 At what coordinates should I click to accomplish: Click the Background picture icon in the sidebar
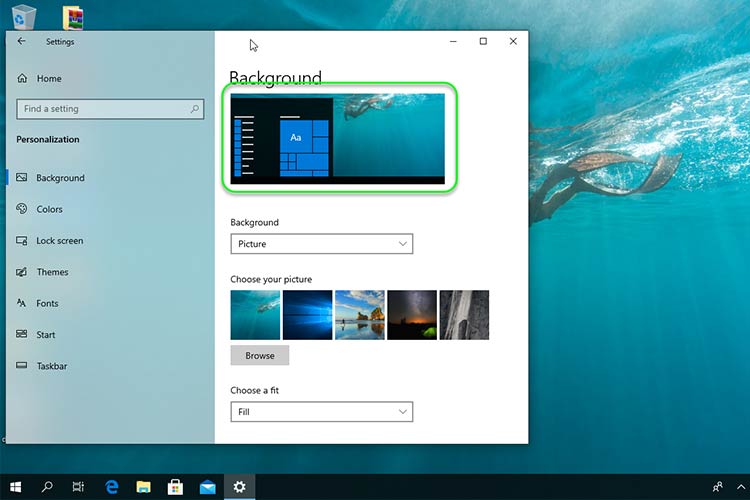tap(22, 178)
